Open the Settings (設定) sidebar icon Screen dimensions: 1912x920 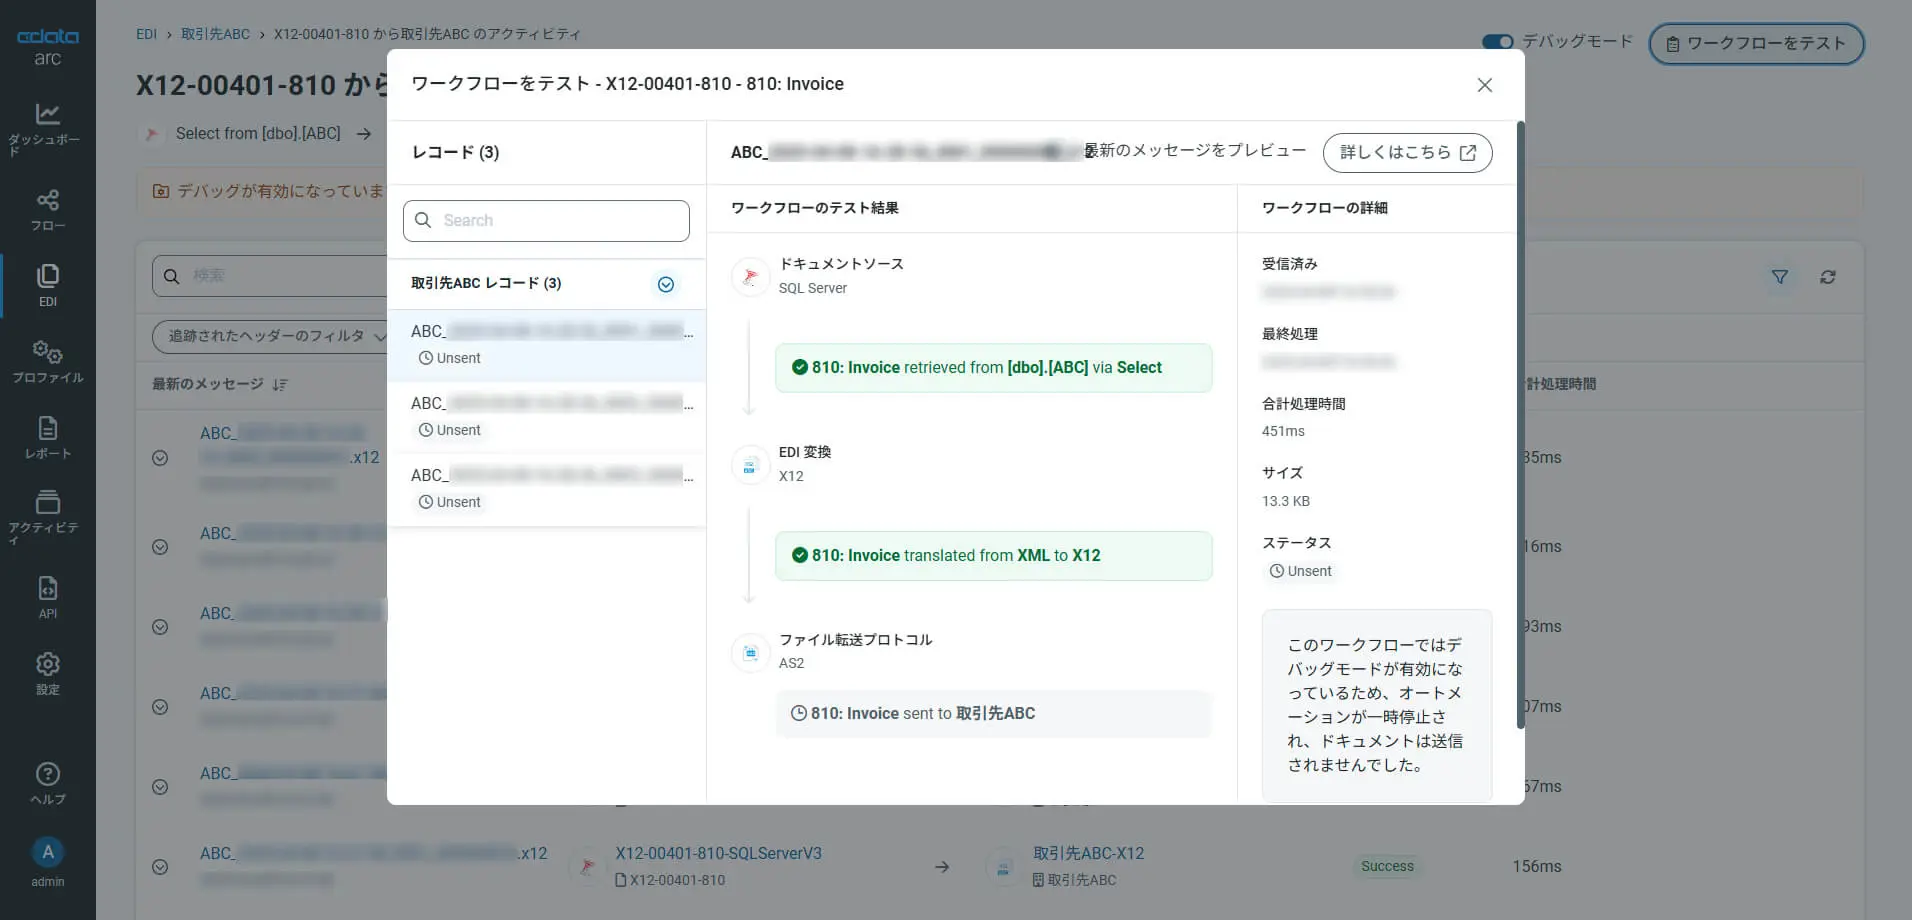tap(47, 673)
